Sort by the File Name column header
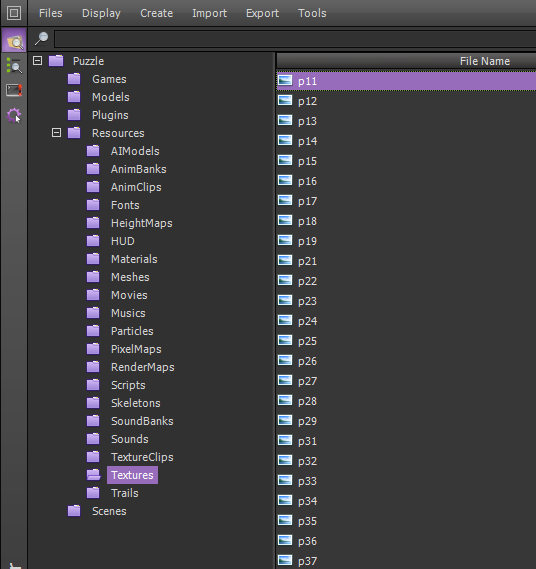536x569 pixels. point(406,61)
